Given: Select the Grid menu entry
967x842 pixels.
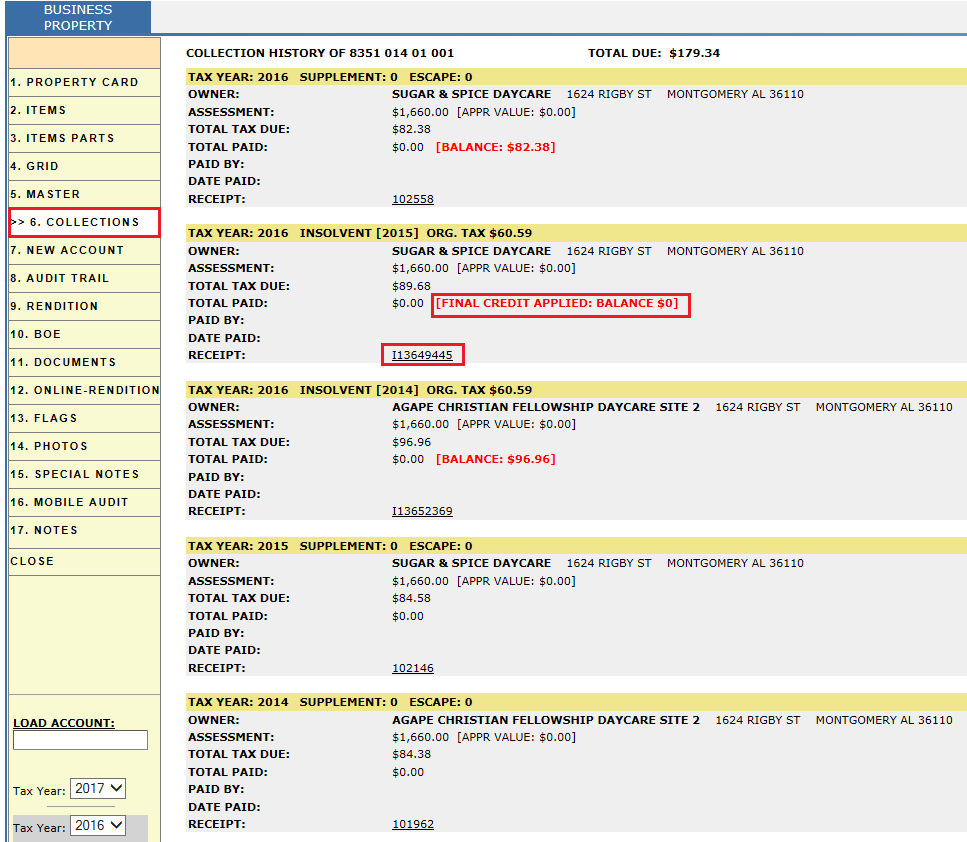Looking at the screenshot, I should [x=84, y=167].
